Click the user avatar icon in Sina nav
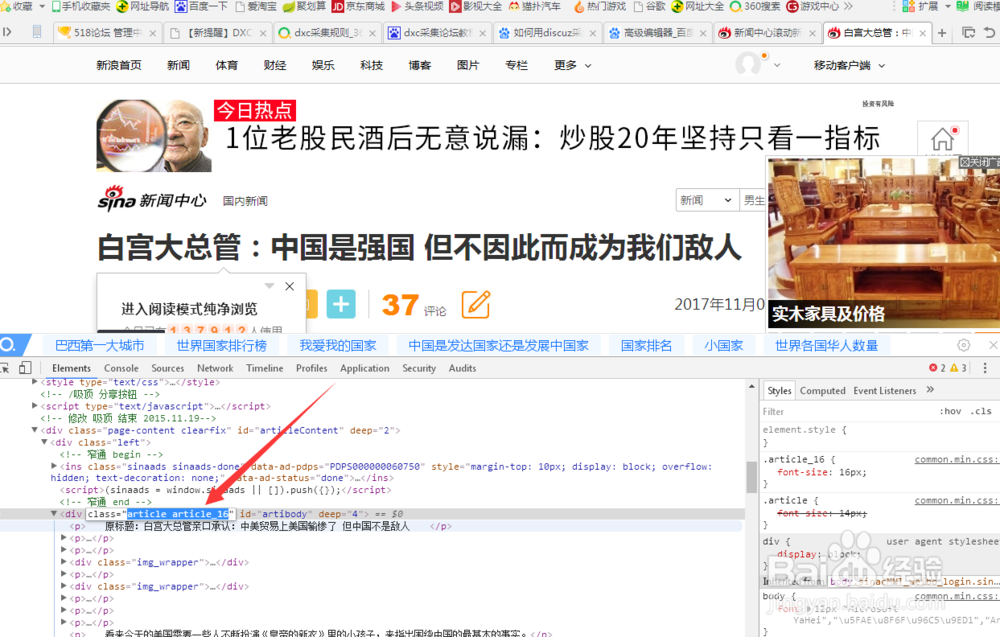This screenshot has height=637, width=1000. (749, 64)
